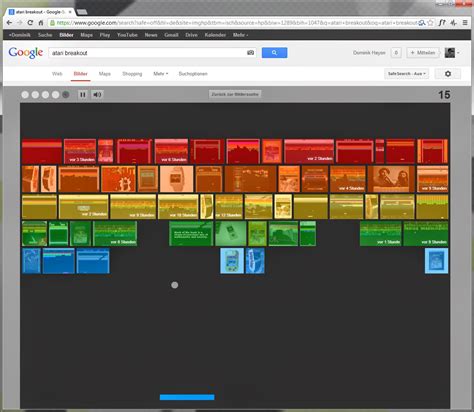Click the blue paddle
The image size is (474, 412).
[187, 397]
